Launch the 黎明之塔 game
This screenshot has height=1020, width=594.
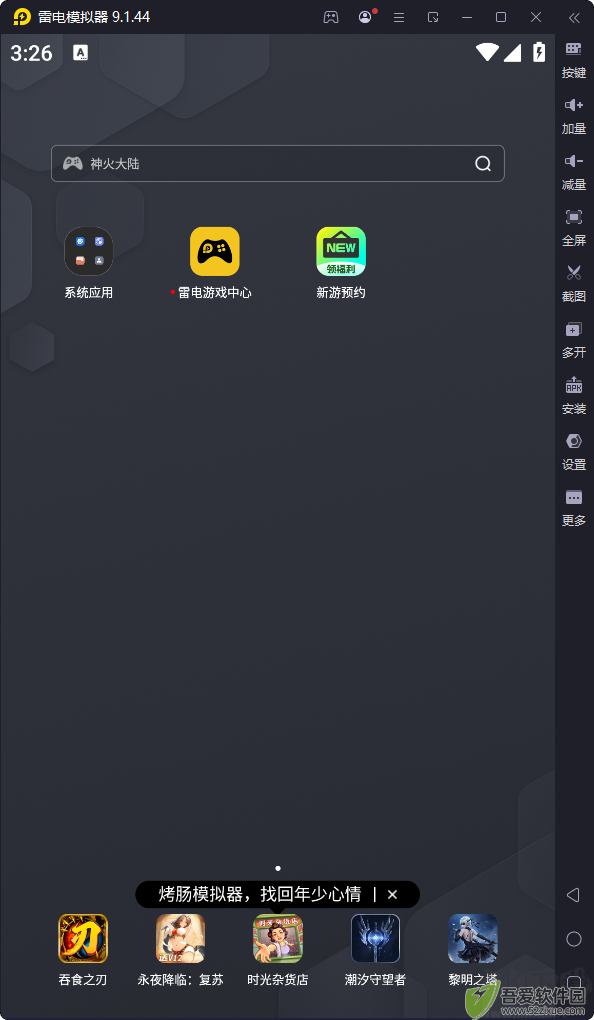tap(473, 950)
